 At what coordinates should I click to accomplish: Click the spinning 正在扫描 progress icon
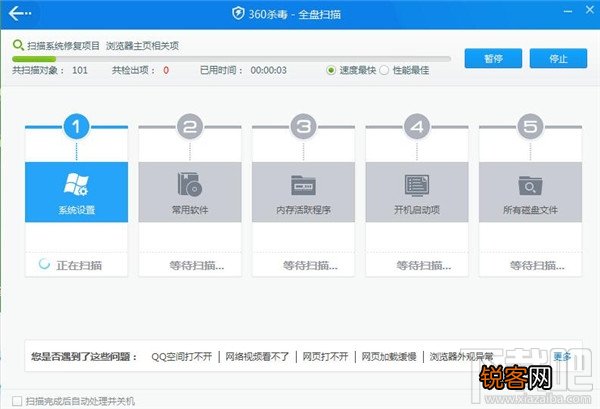pyautogui.click(x=44, y=264)
